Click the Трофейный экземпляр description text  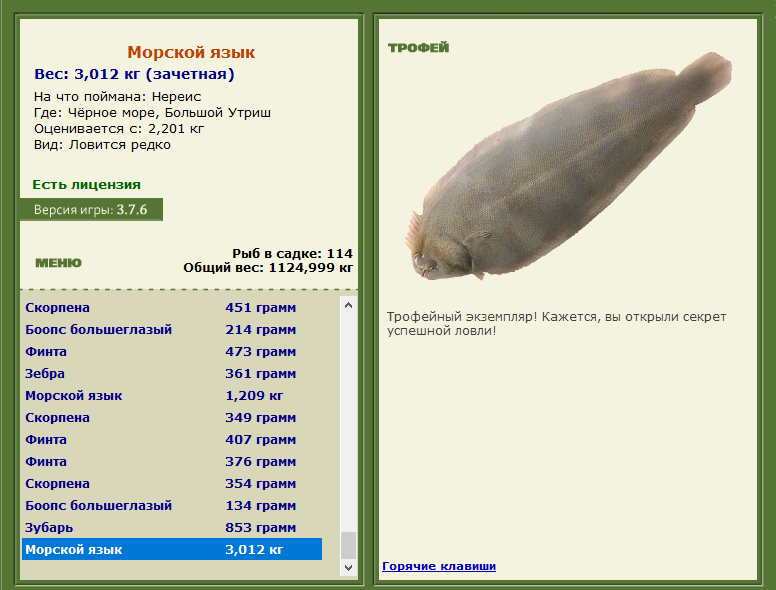556,324
